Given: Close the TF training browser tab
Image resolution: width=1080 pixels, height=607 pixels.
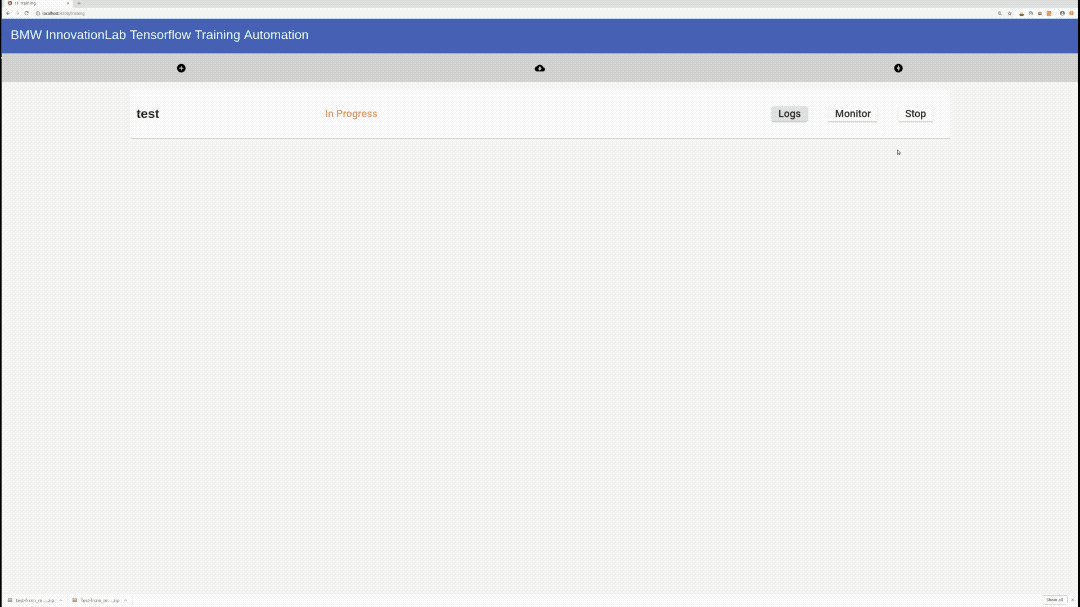Looking at the screenshot, I should (68, 3).
